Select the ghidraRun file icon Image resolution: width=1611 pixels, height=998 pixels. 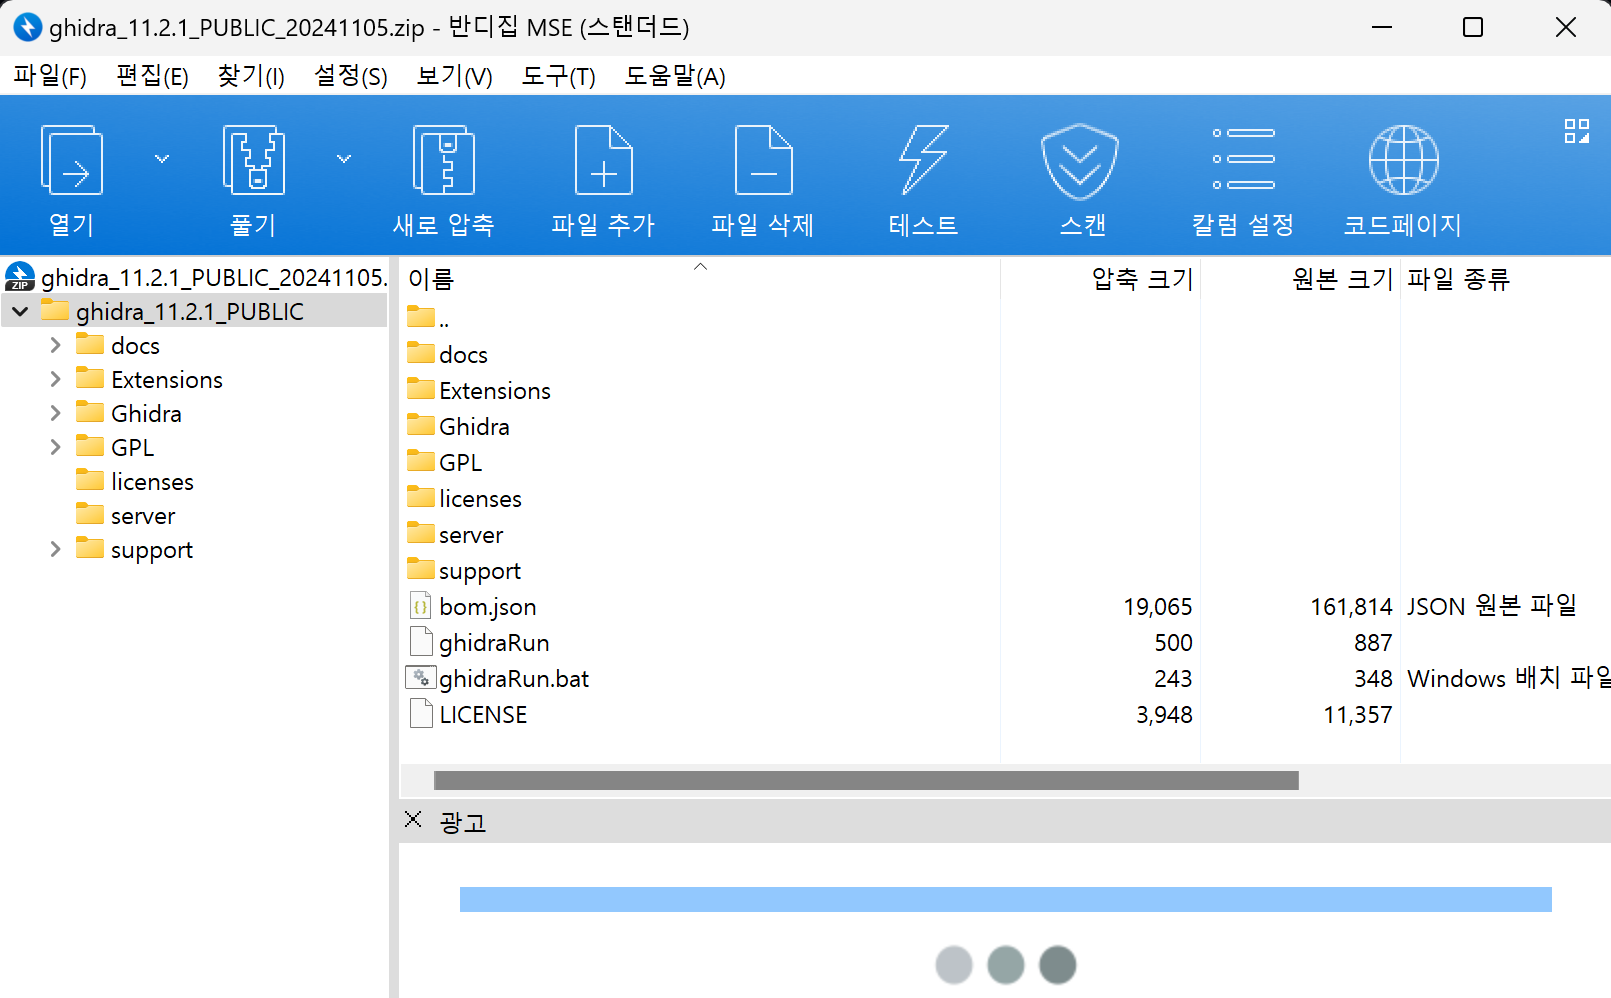click(421, 642)
